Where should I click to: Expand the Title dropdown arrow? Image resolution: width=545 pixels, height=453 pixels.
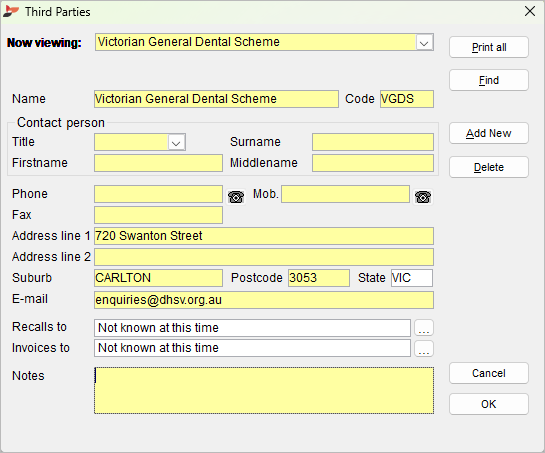176,143
